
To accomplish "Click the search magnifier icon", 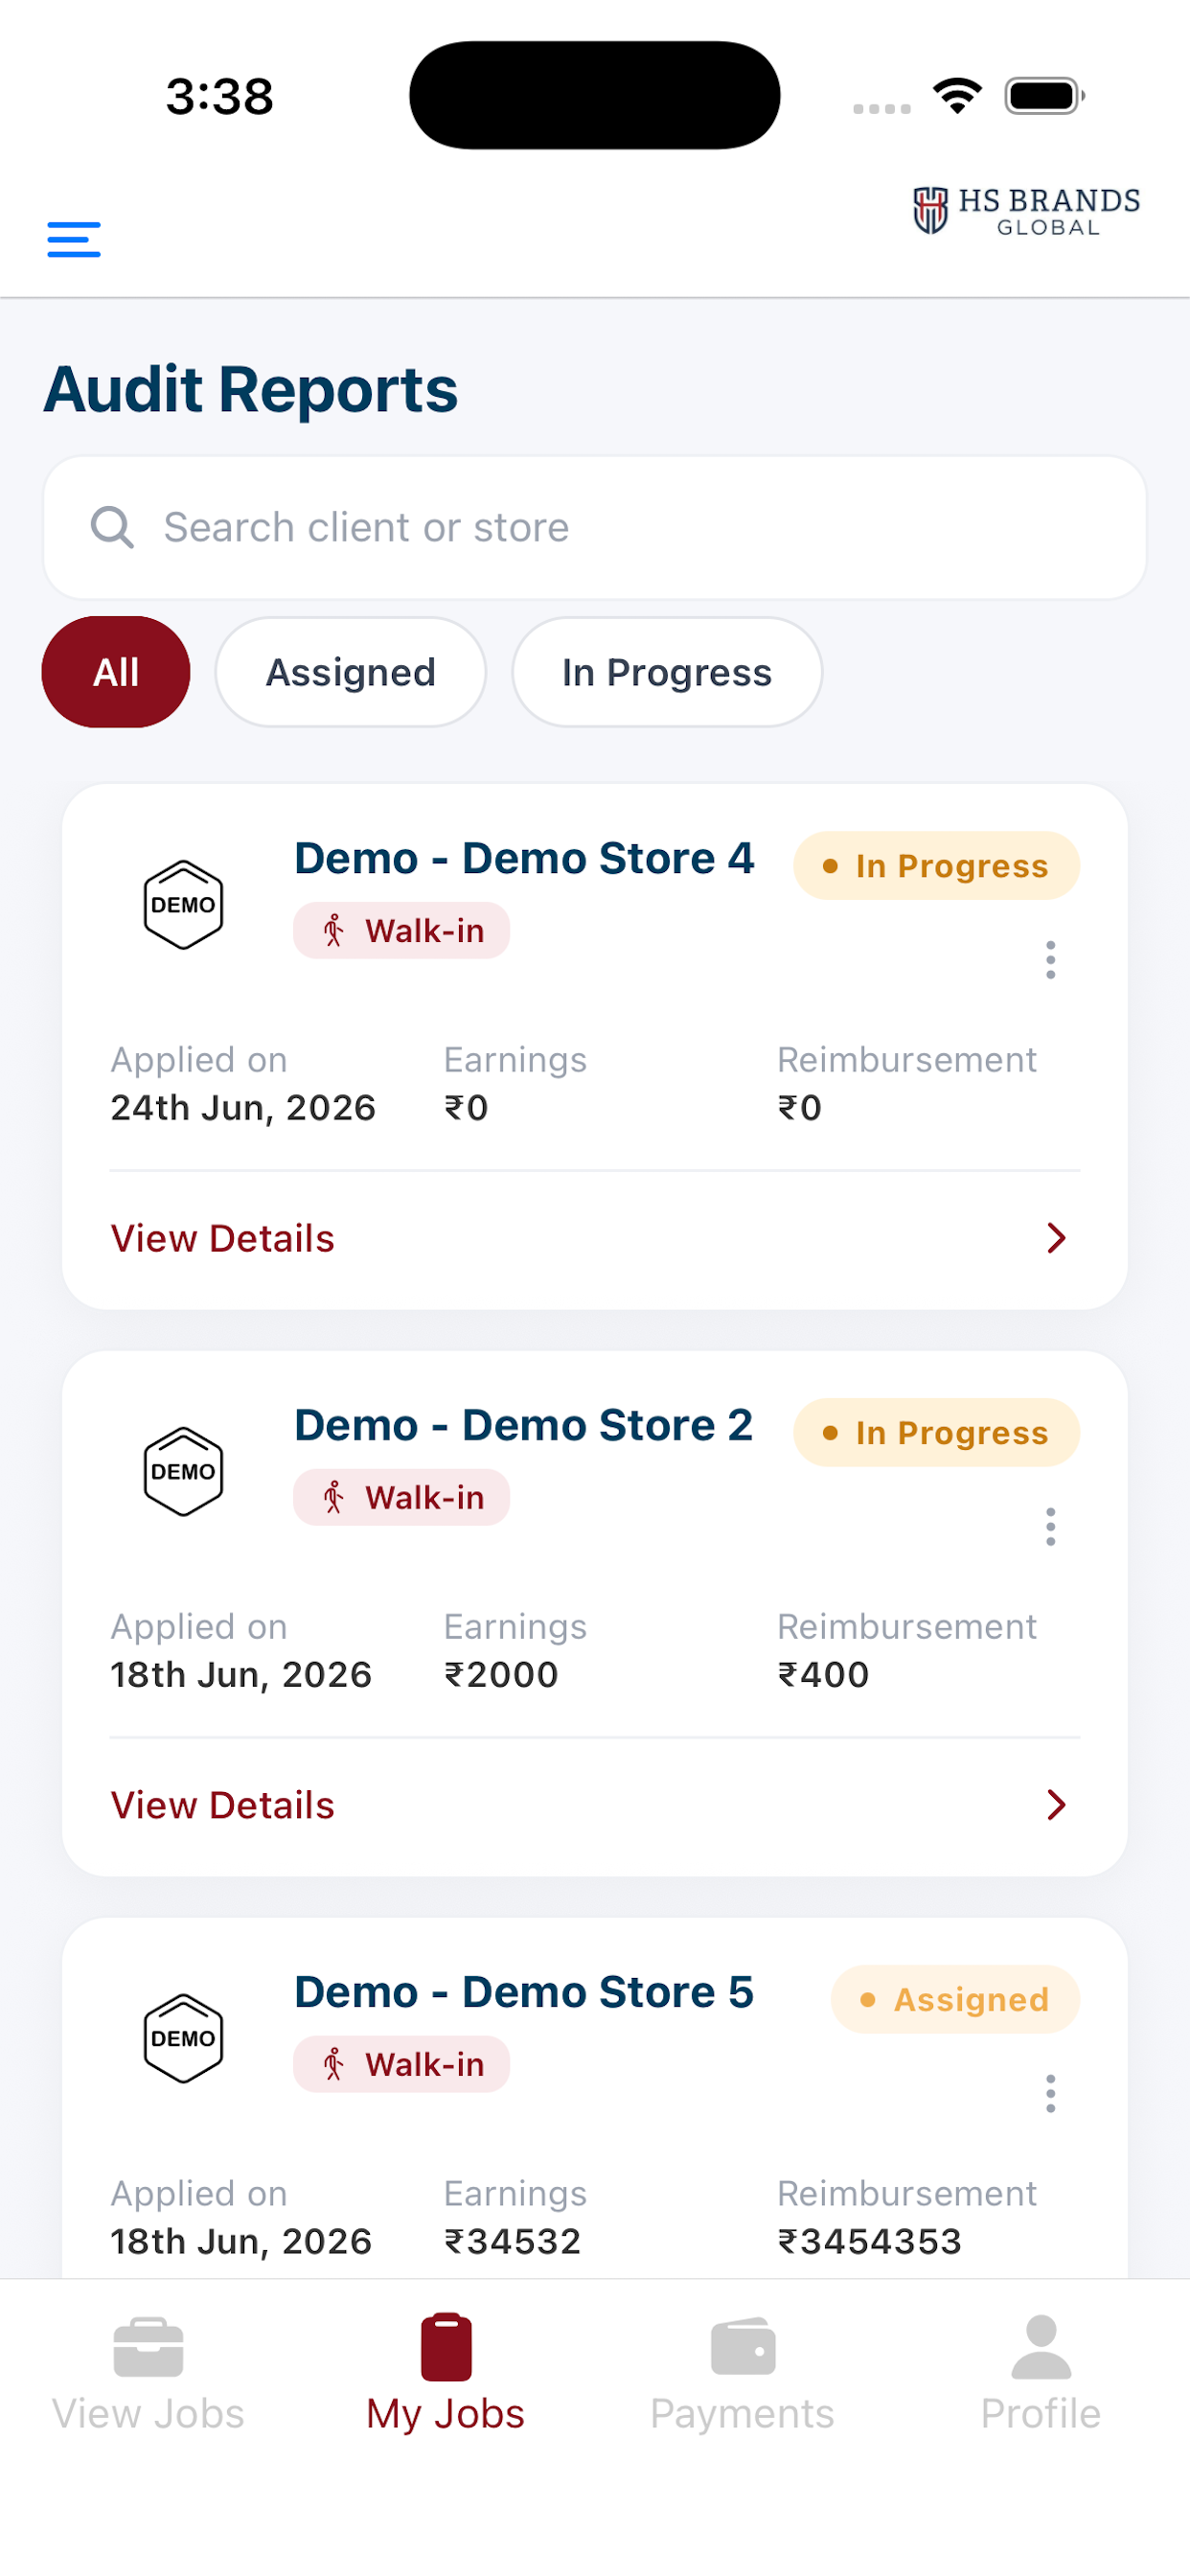I will [x=112, y=527].
